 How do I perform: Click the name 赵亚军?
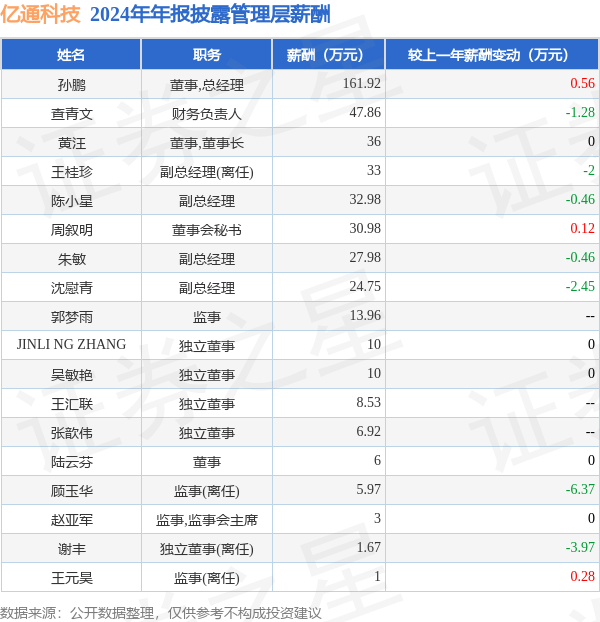[x=71, y=520]
